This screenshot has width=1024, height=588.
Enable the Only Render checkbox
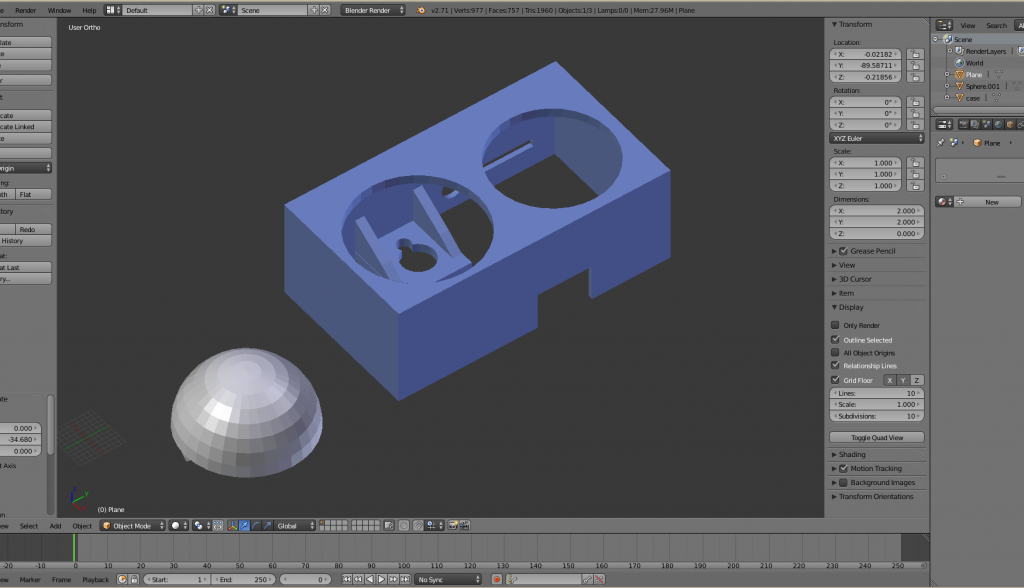click(835, 325)
